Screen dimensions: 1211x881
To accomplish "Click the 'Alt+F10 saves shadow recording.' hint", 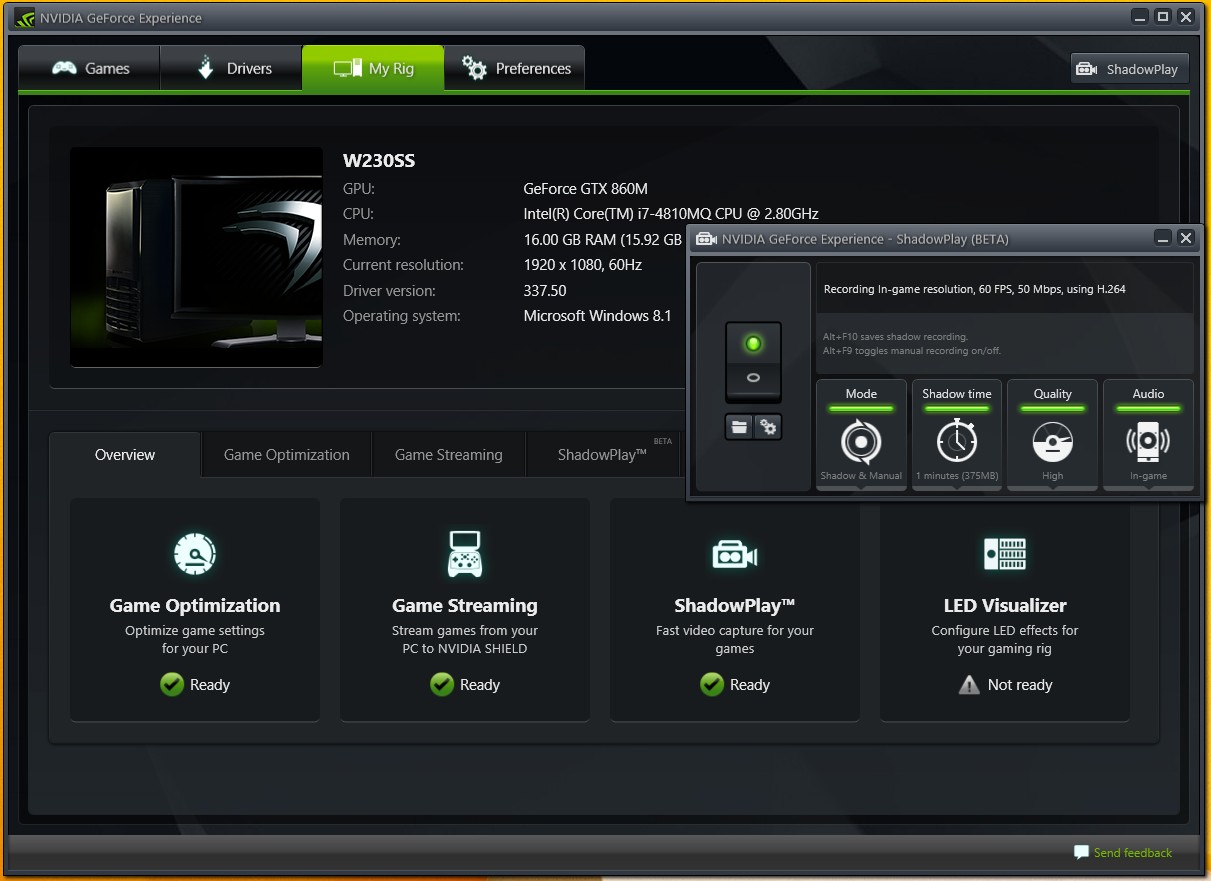I will pos(896,337).
